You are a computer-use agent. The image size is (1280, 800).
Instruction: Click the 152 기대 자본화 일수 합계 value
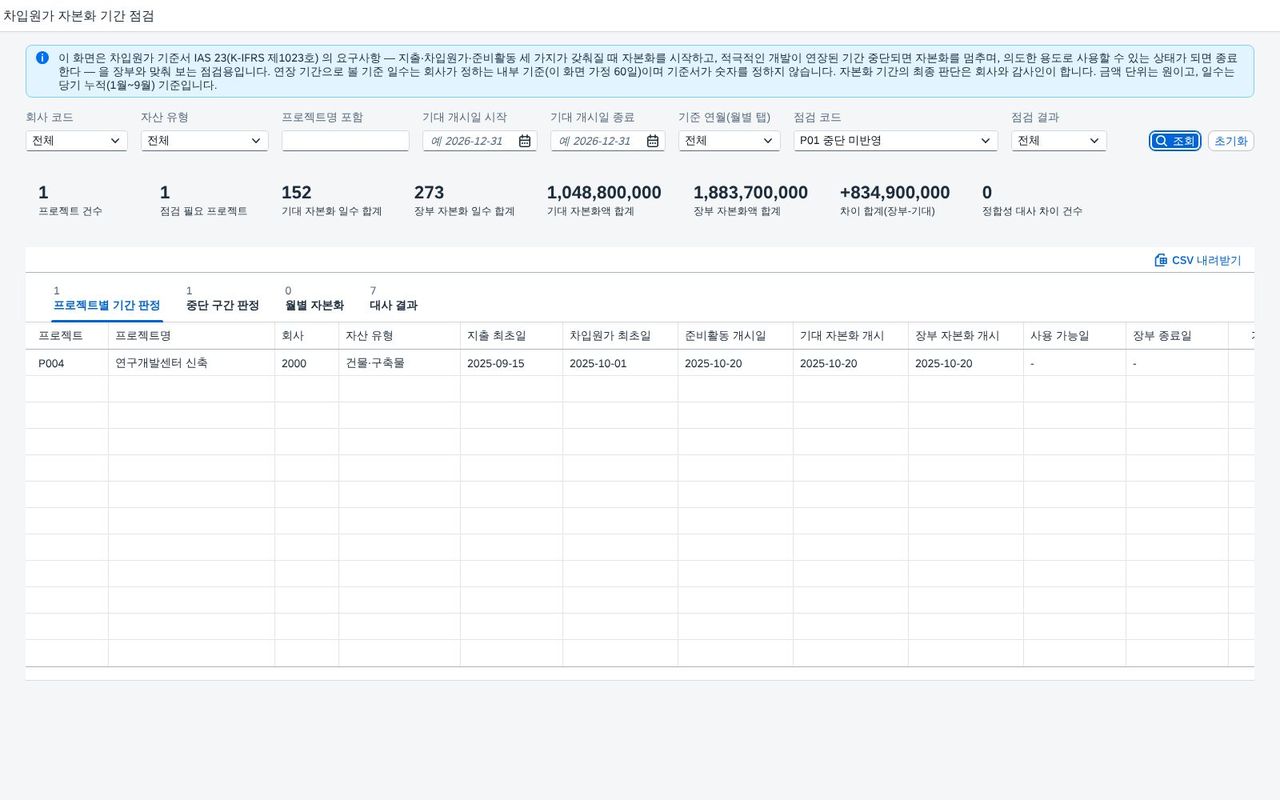(296, 193)
